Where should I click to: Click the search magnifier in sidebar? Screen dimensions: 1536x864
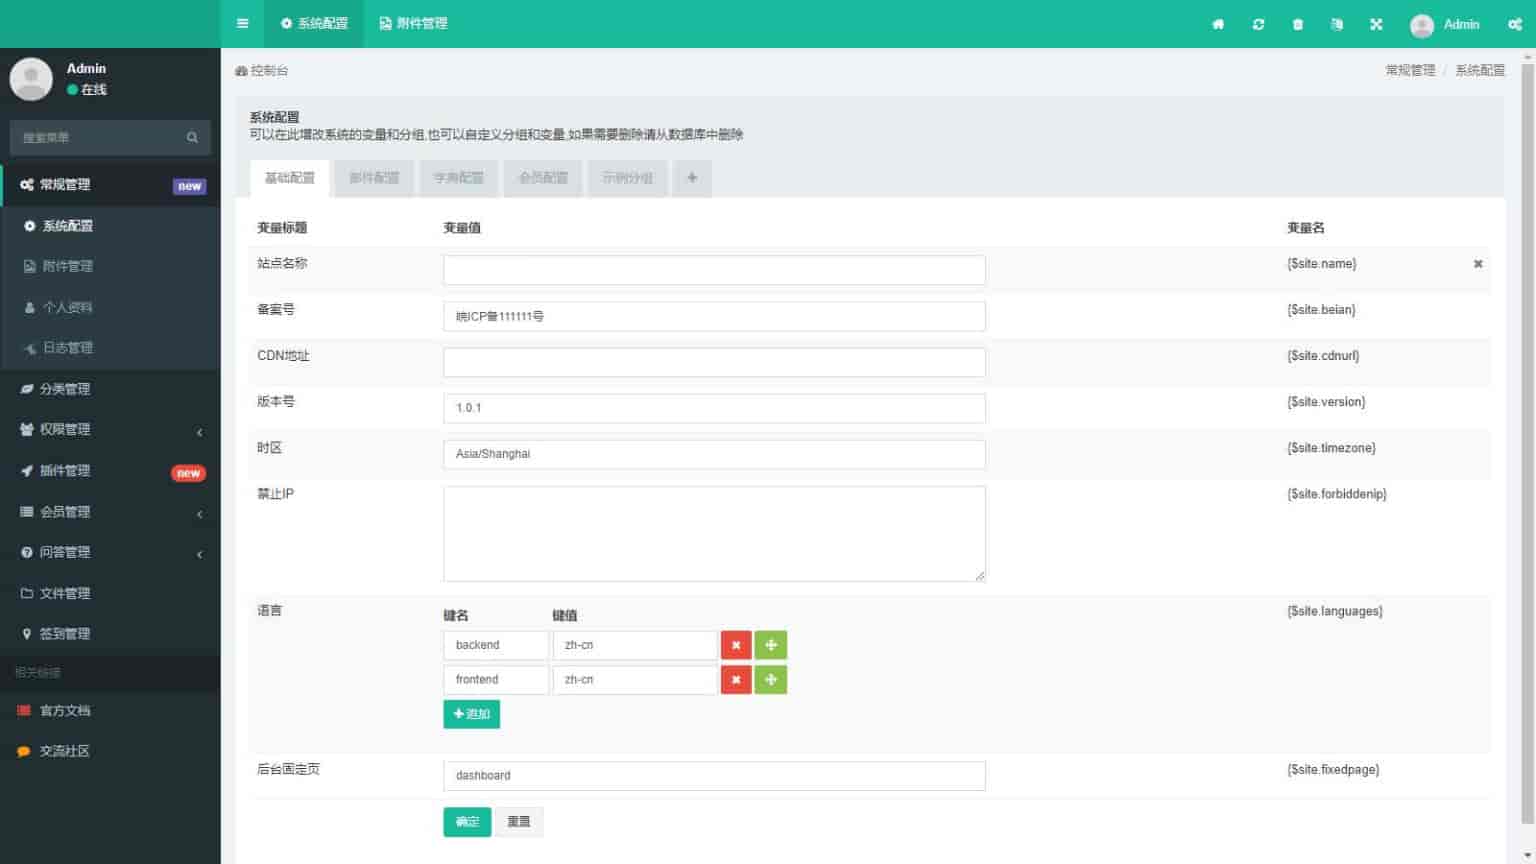[192, 138]
